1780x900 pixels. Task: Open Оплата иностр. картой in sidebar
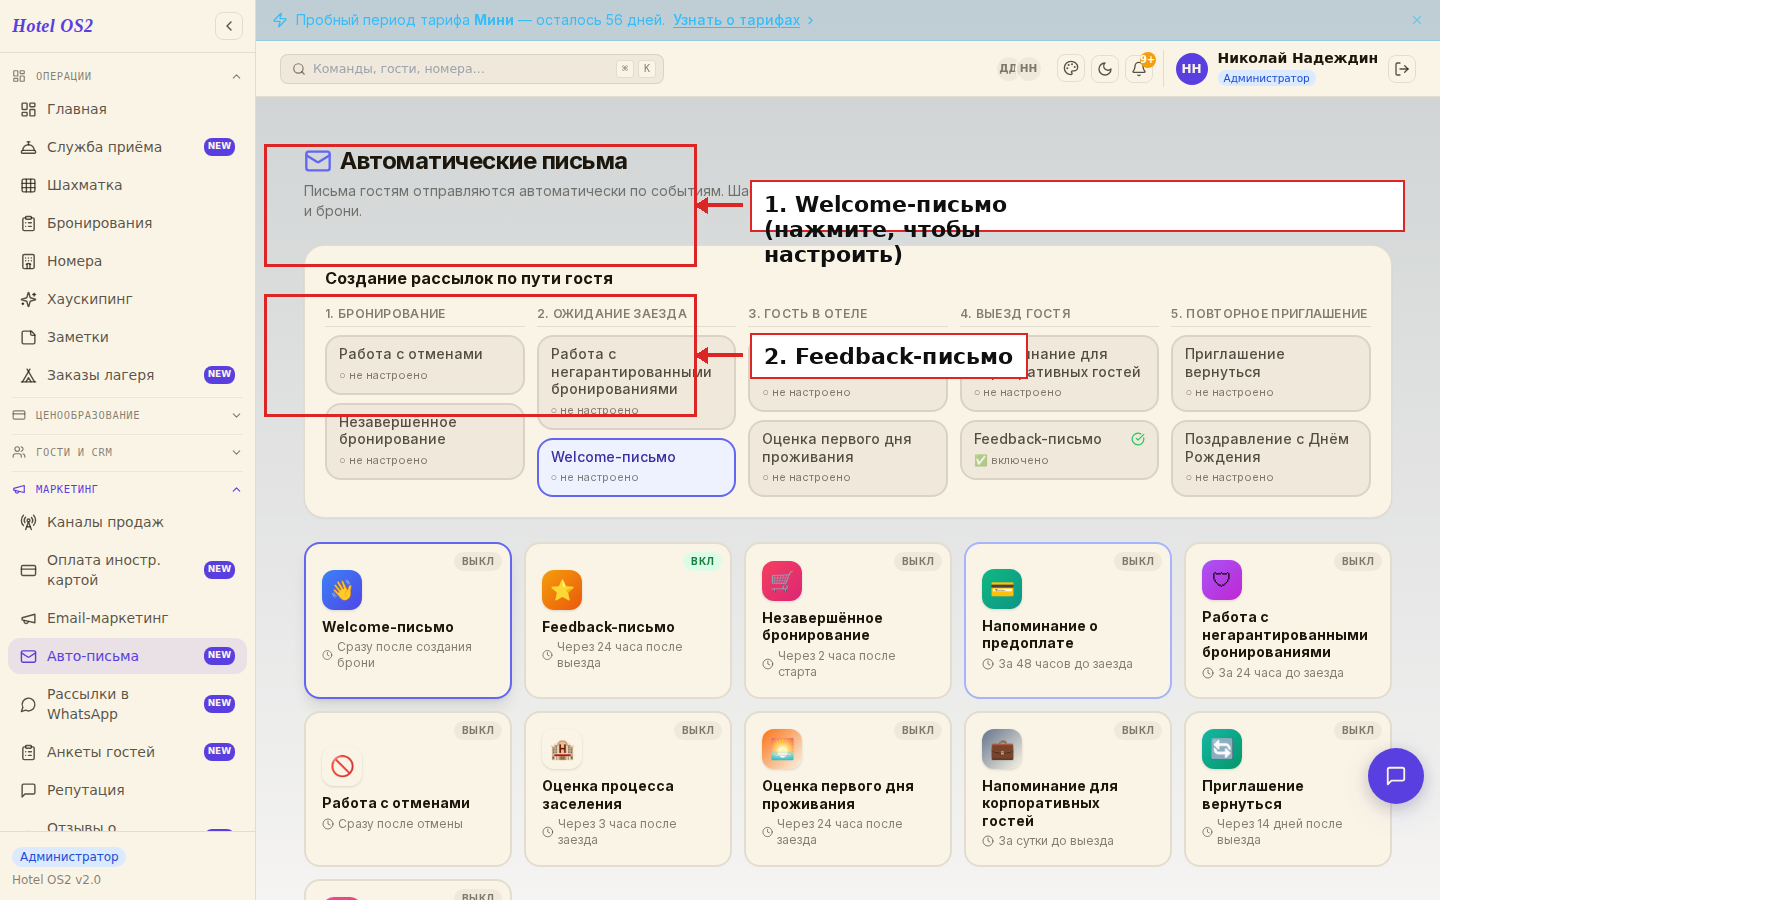(x=127, y=570)
